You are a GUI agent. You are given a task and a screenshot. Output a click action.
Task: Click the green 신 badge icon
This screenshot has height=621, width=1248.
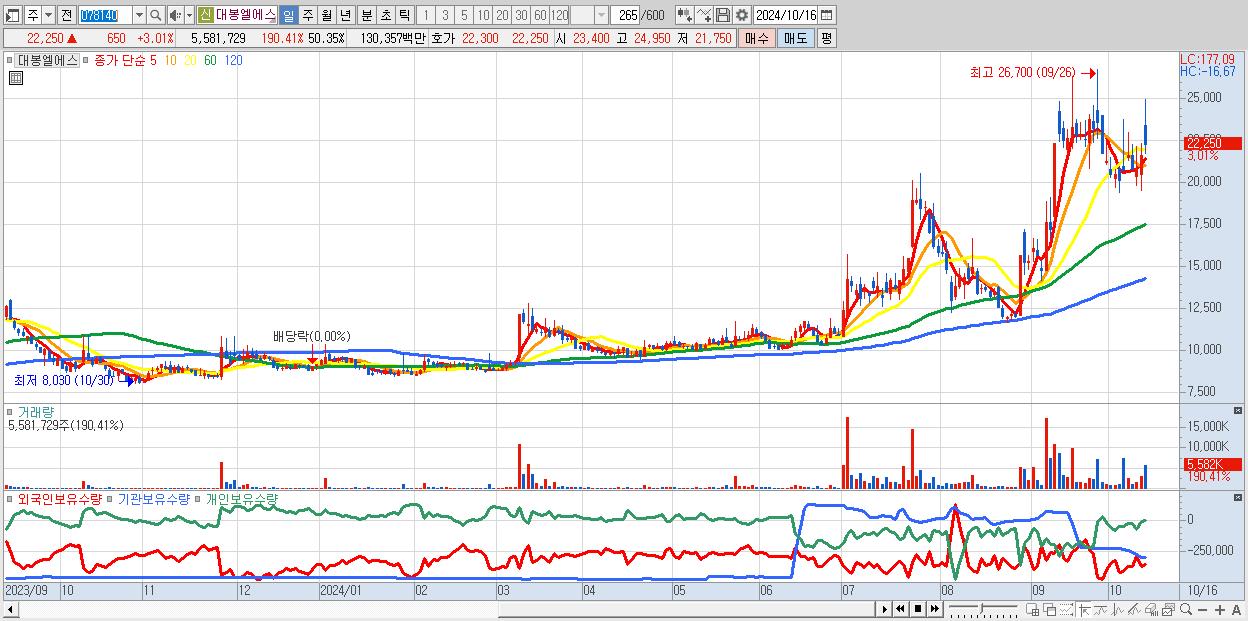click(x=205, y=15)
